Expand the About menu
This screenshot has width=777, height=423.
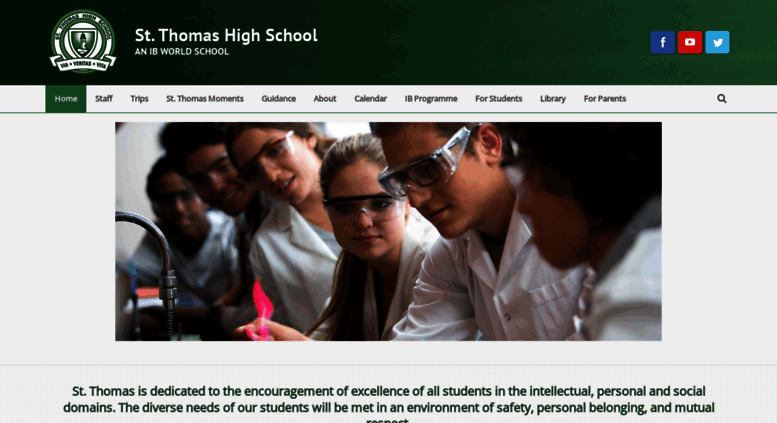point(325,99)
